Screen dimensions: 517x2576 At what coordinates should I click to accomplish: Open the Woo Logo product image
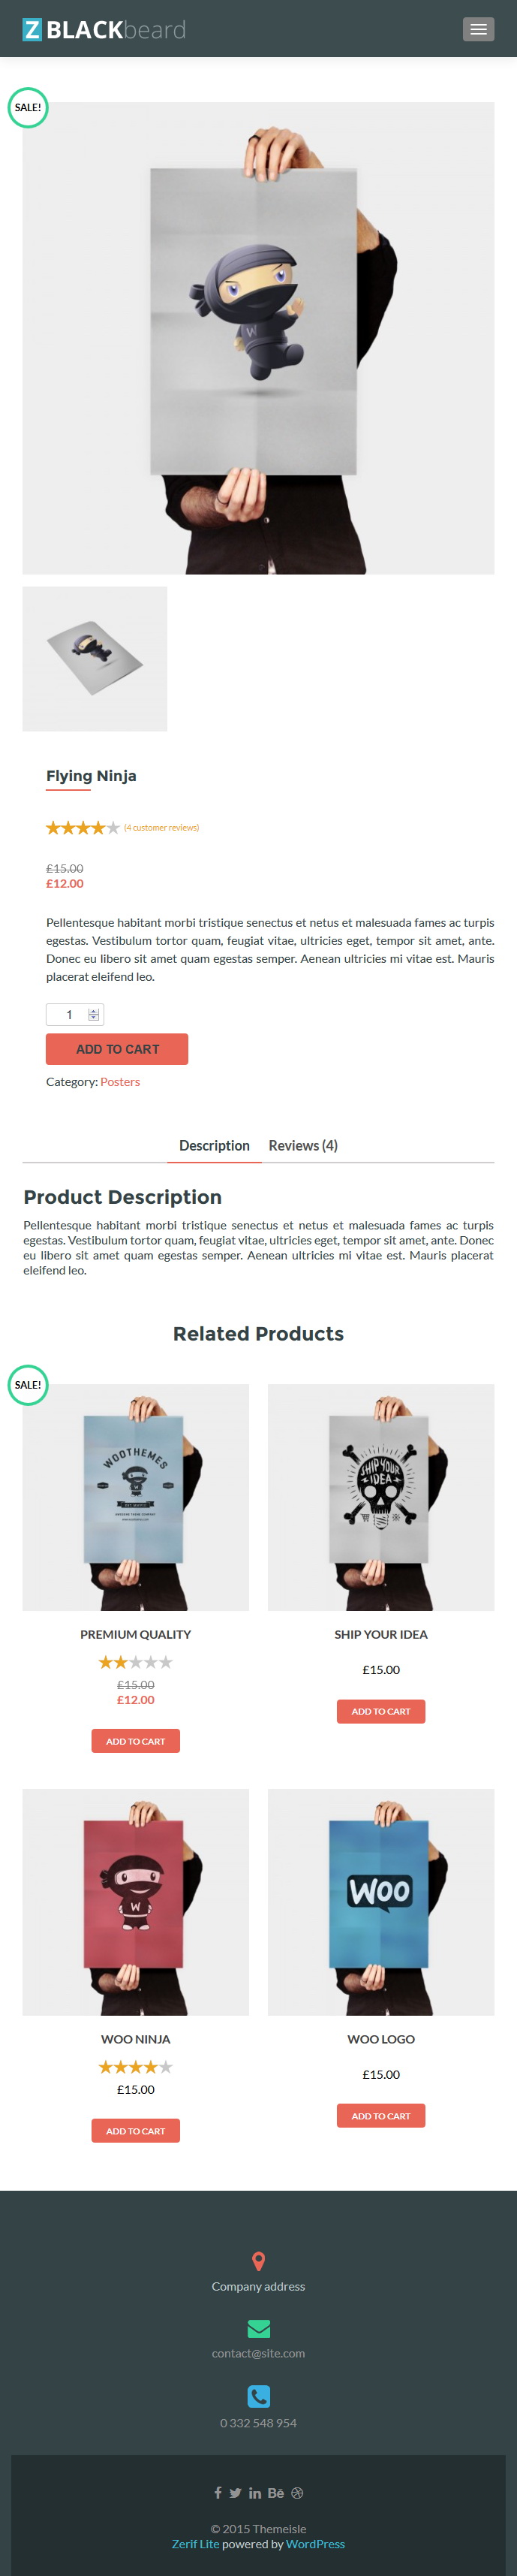coord(381,1901)
